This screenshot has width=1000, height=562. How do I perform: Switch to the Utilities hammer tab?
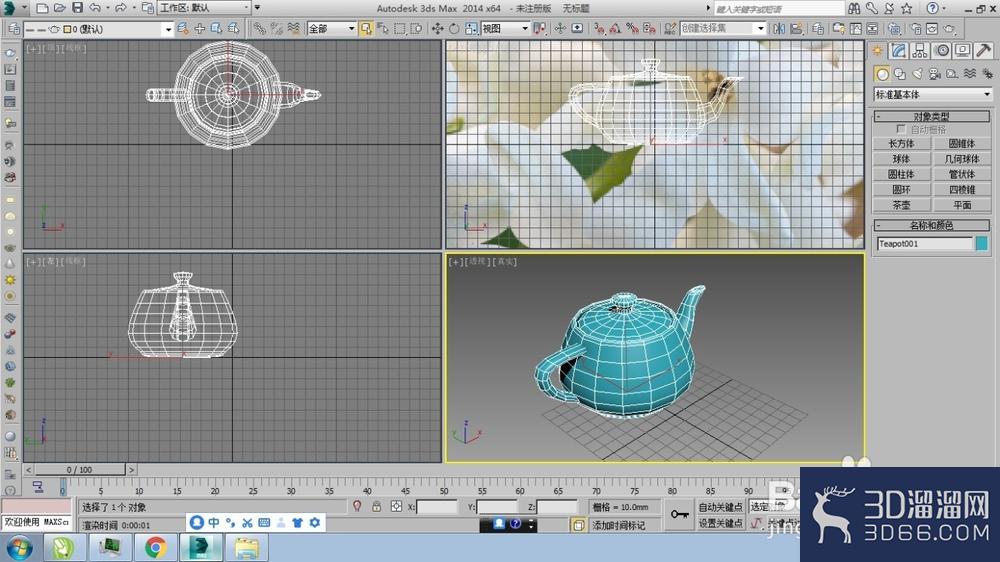pos(983,50)
